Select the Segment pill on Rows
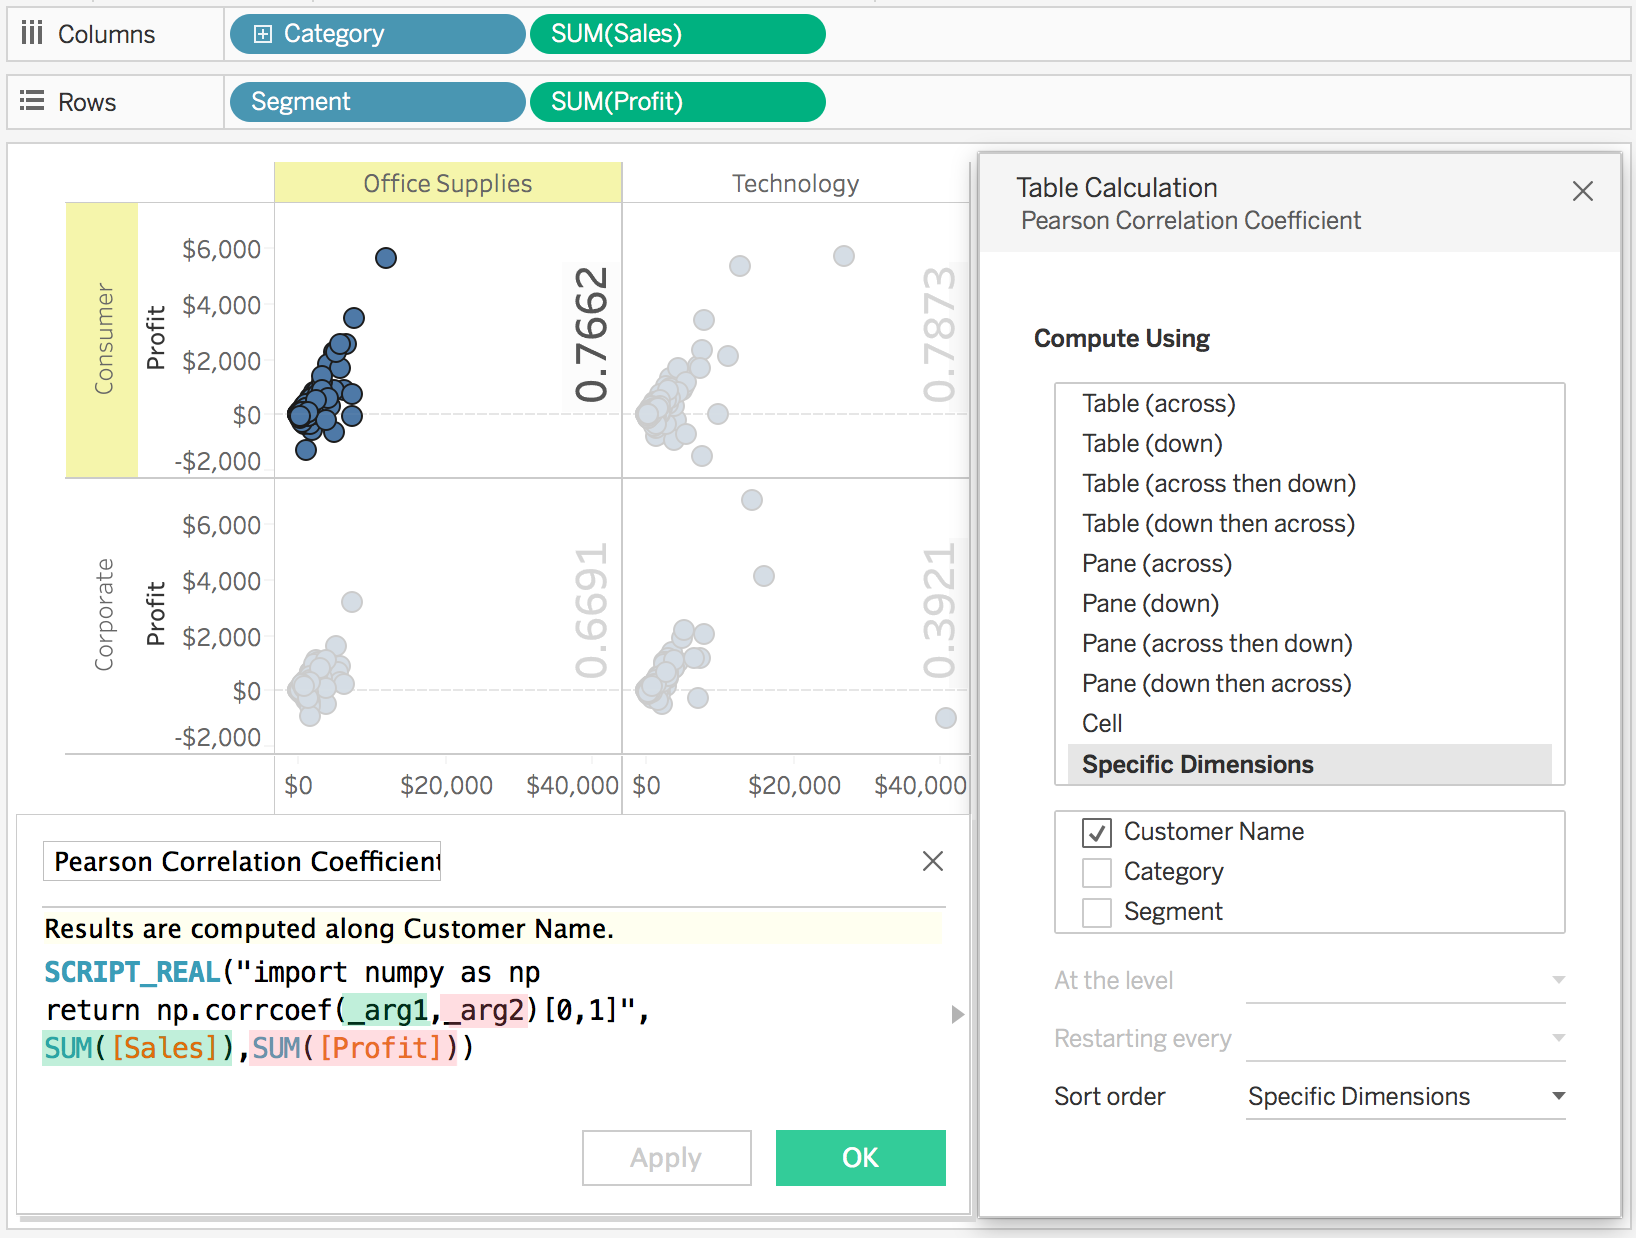The image size is (1636, 1238). 377,101
